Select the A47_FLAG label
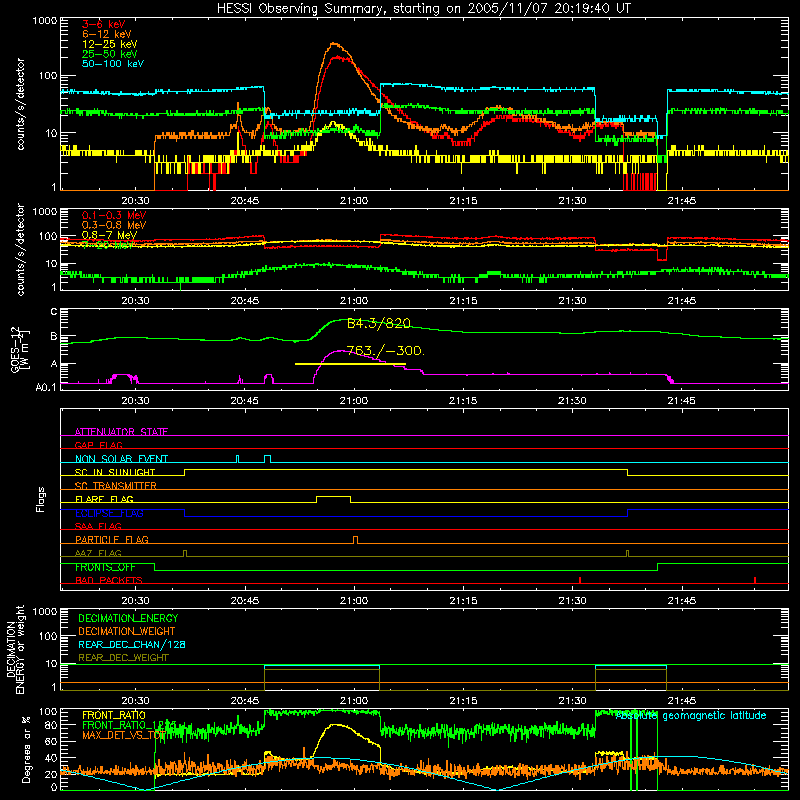This screenshot has height=800, width=800. coord(98,553)
